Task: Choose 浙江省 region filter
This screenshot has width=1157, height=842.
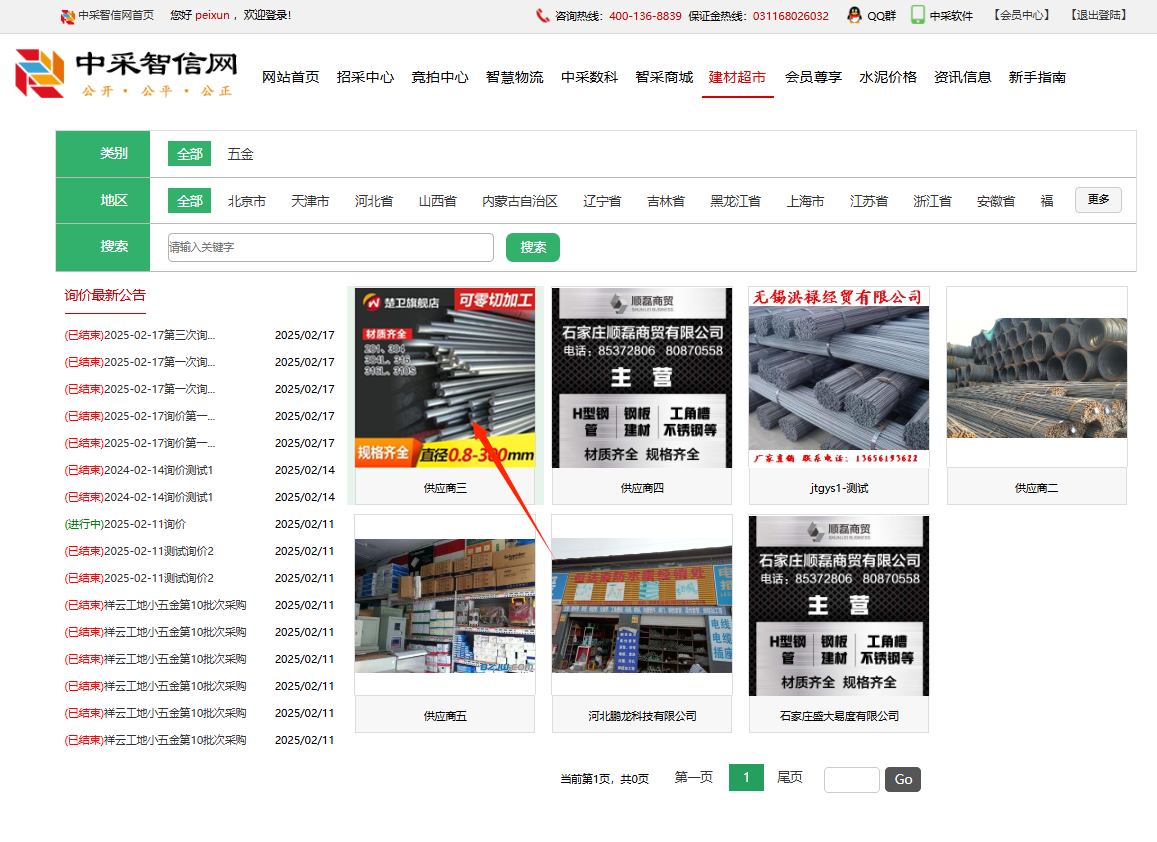Action: (x=932, y=201)
